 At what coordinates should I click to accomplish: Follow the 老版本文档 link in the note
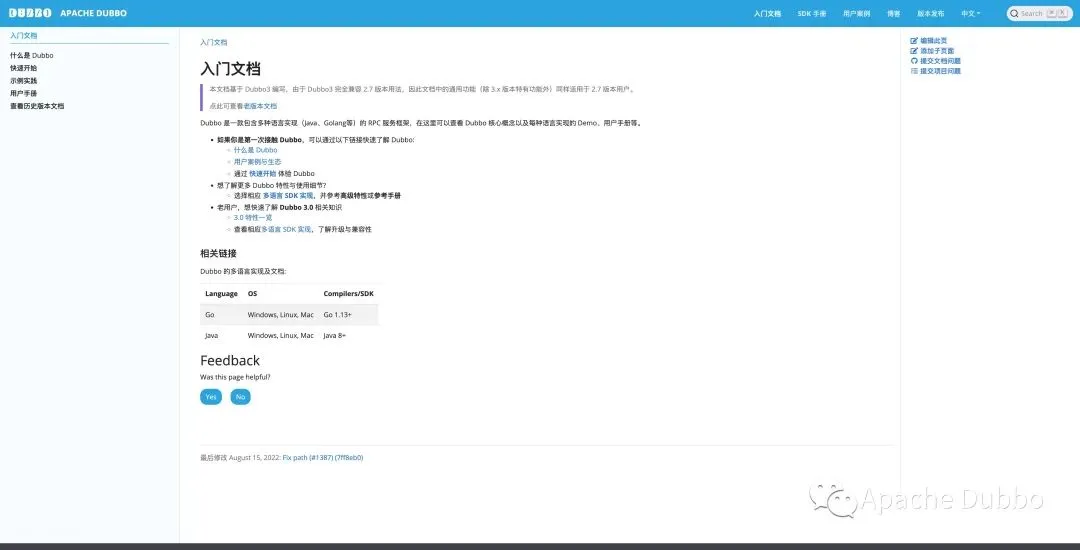click(x=260, y=106)
